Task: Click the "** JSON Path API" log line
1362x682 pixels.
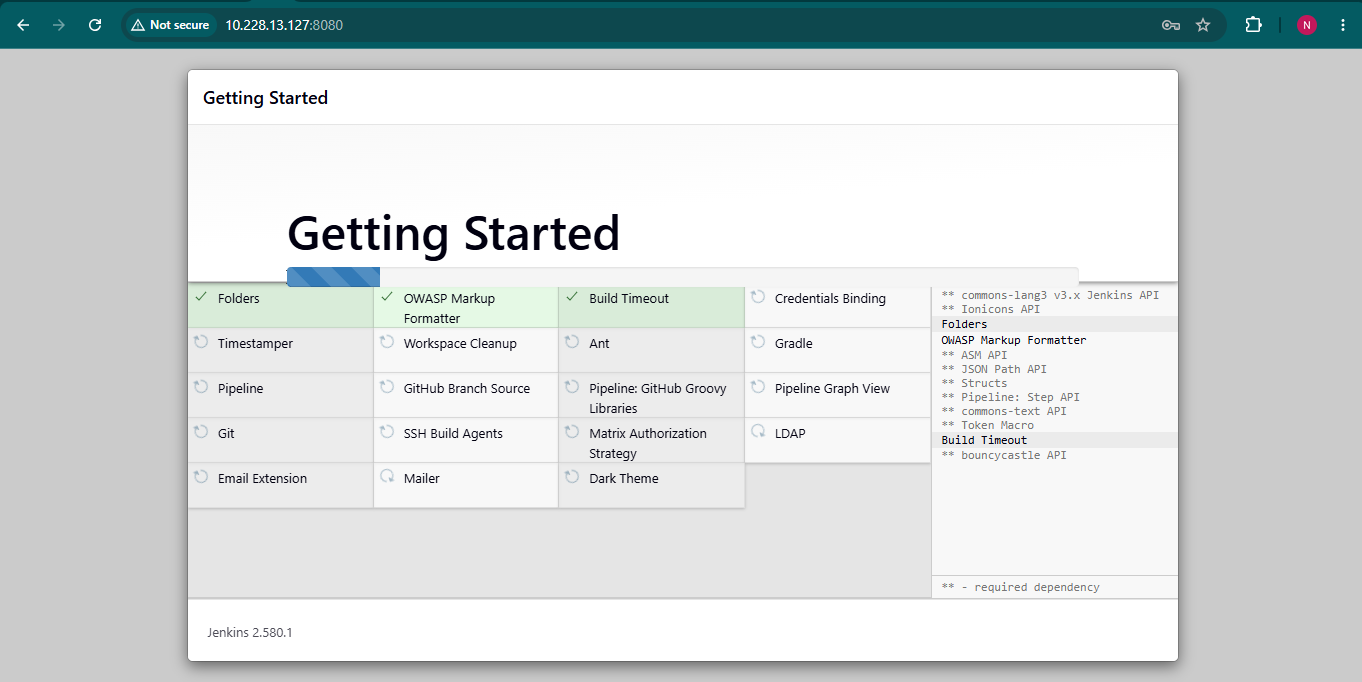Action: tap(994, 369)
